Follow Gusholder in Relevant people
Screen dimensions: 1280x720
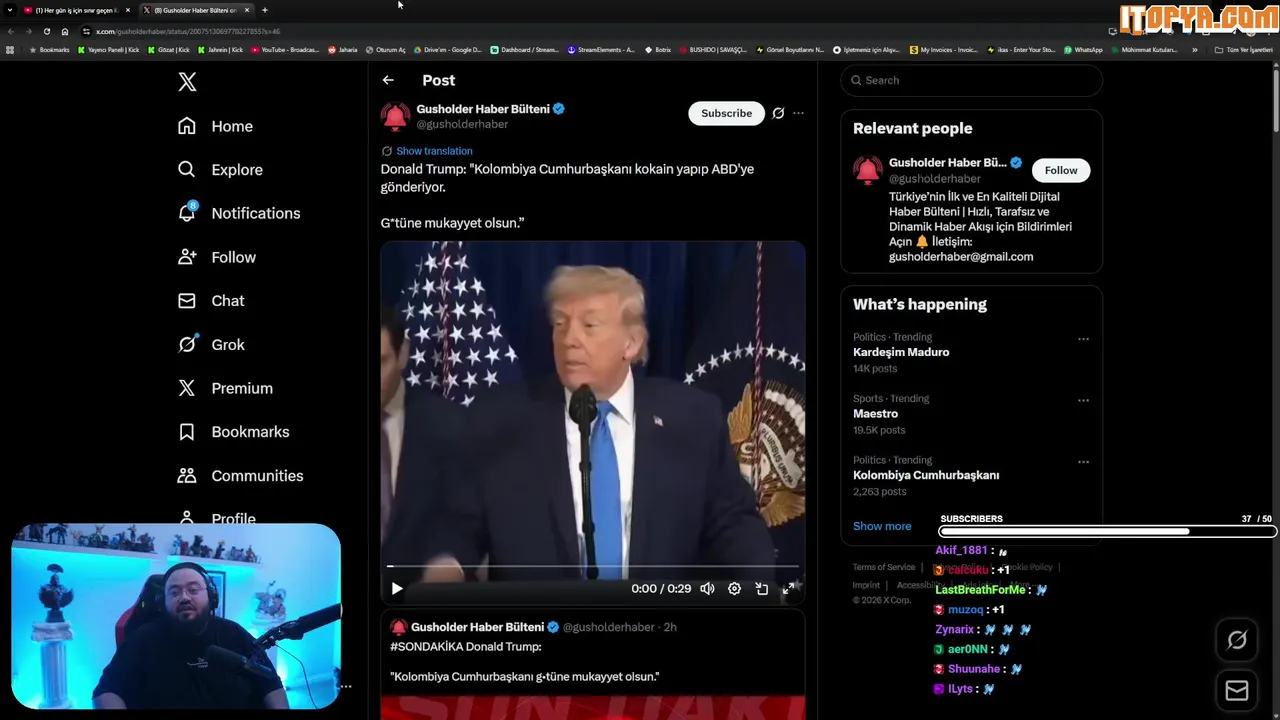click(1061, 170)
